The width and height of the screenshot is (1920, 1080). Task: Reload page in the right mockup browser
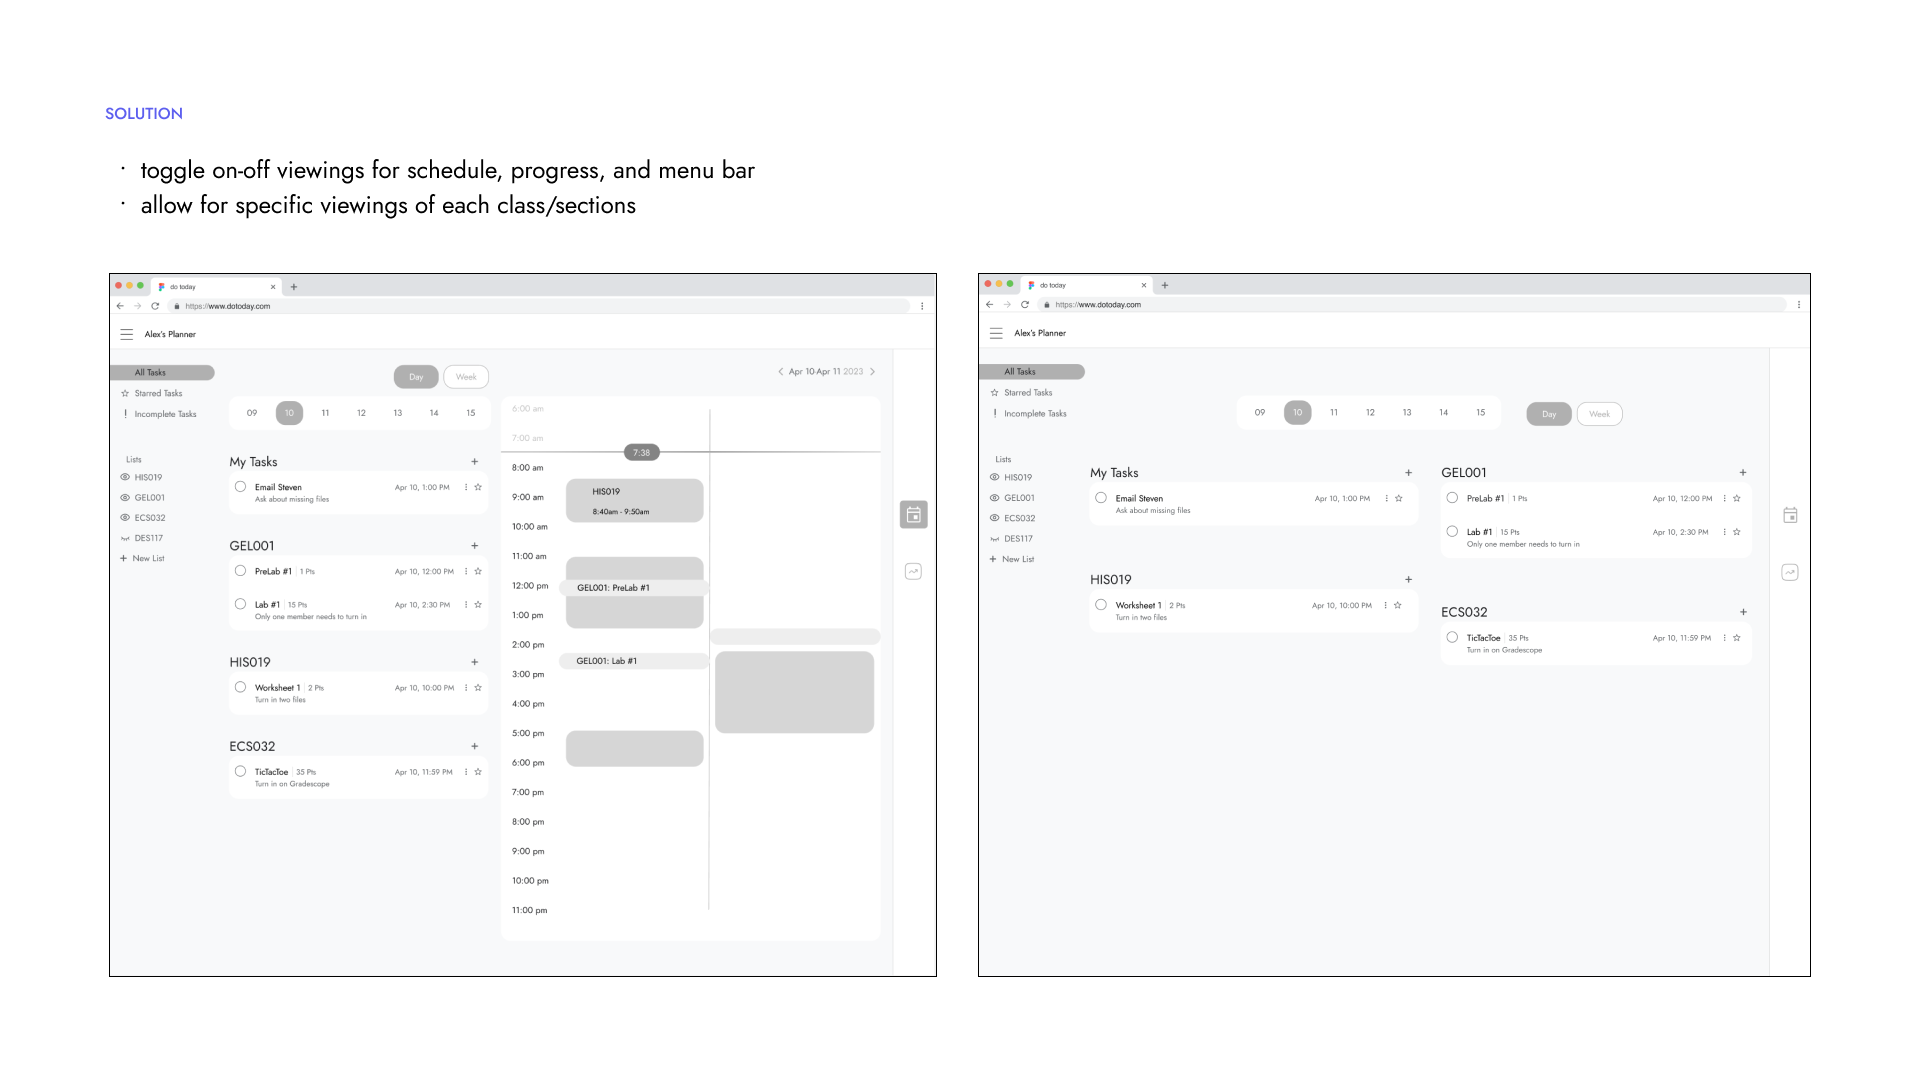pyautogui.click(x=1025, y=305)
